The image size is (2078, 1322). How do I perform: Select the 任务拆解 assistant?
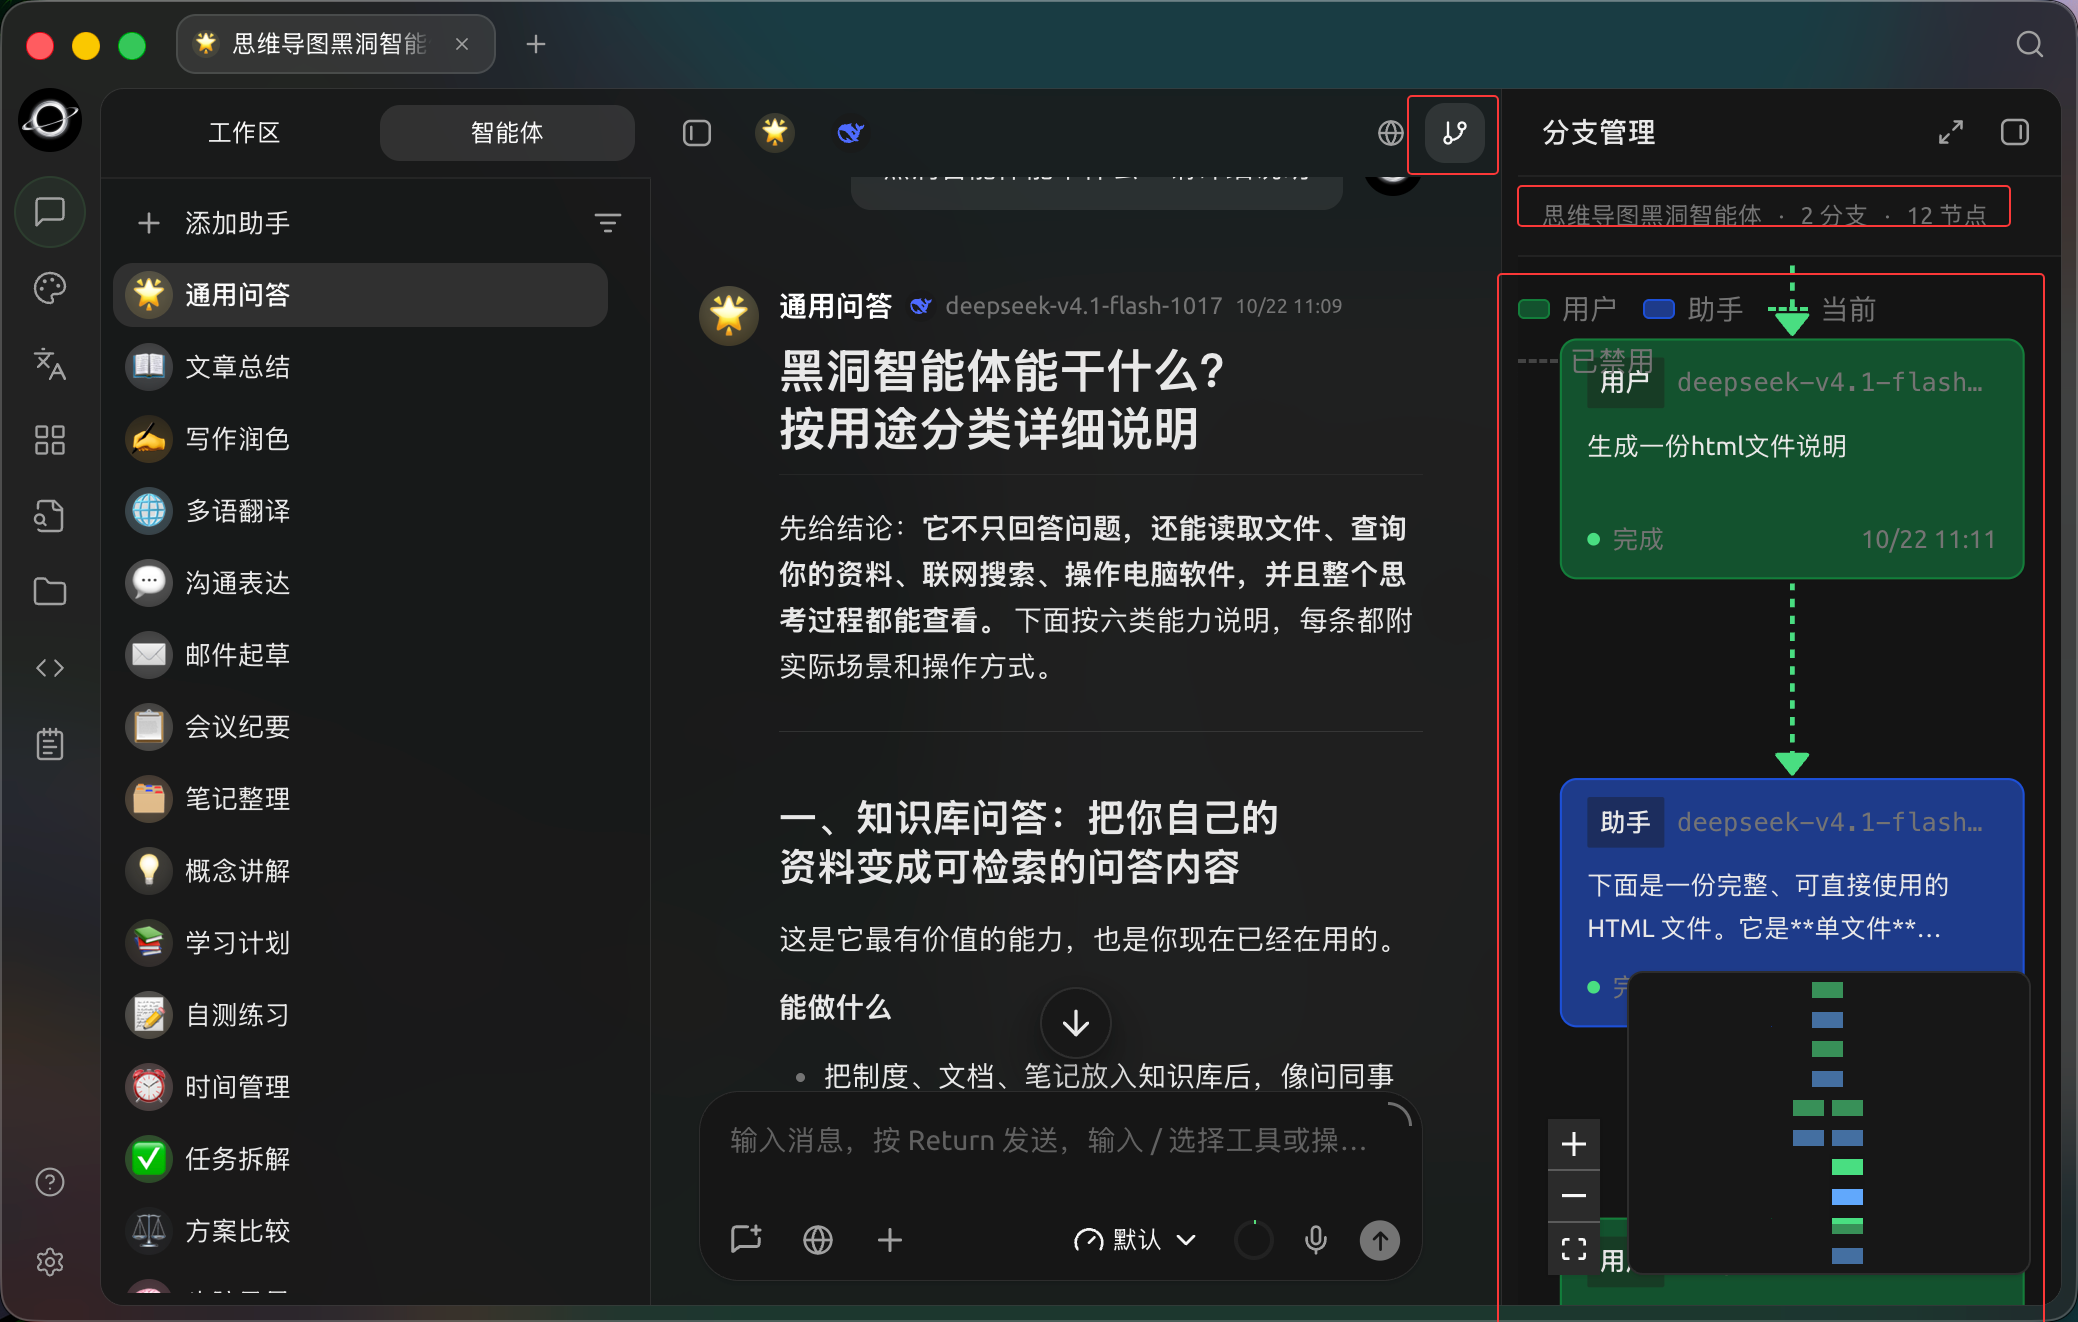coord(361,1159)
